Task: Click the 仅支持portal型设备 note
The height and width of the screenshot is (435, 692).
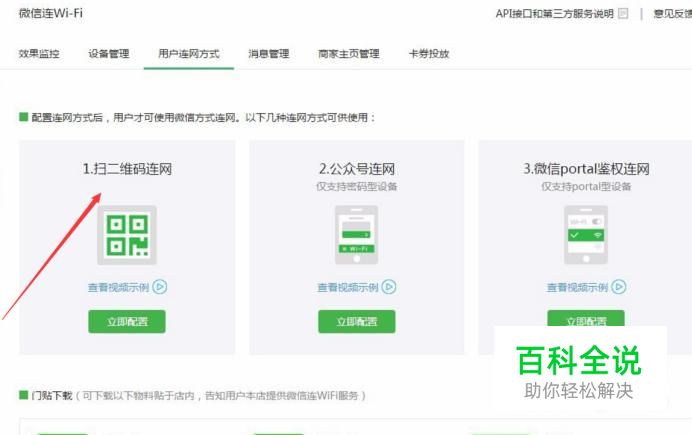Action: (586, 187)
